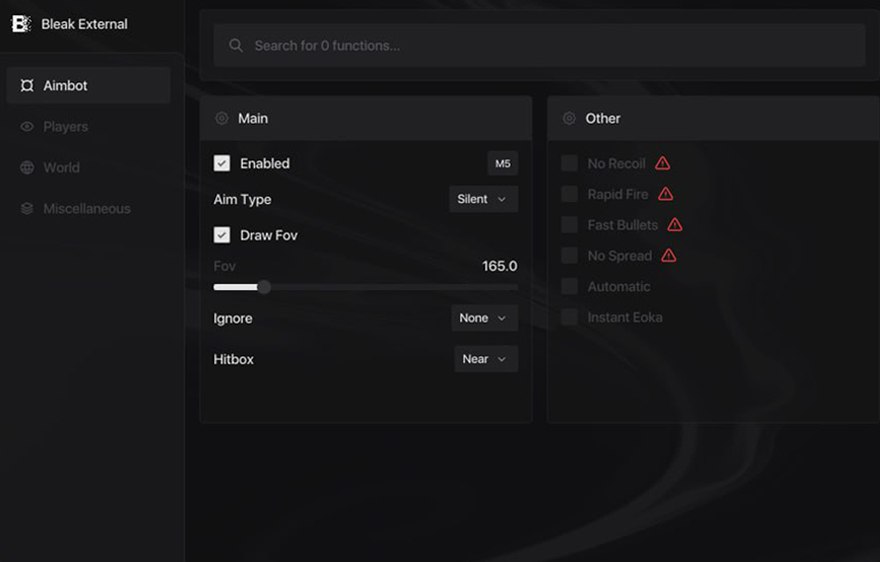This screenshot has height=562, width=880.
Task: Click the Aimbot crosshair icon in sidebar
Action: click(27, 86)
